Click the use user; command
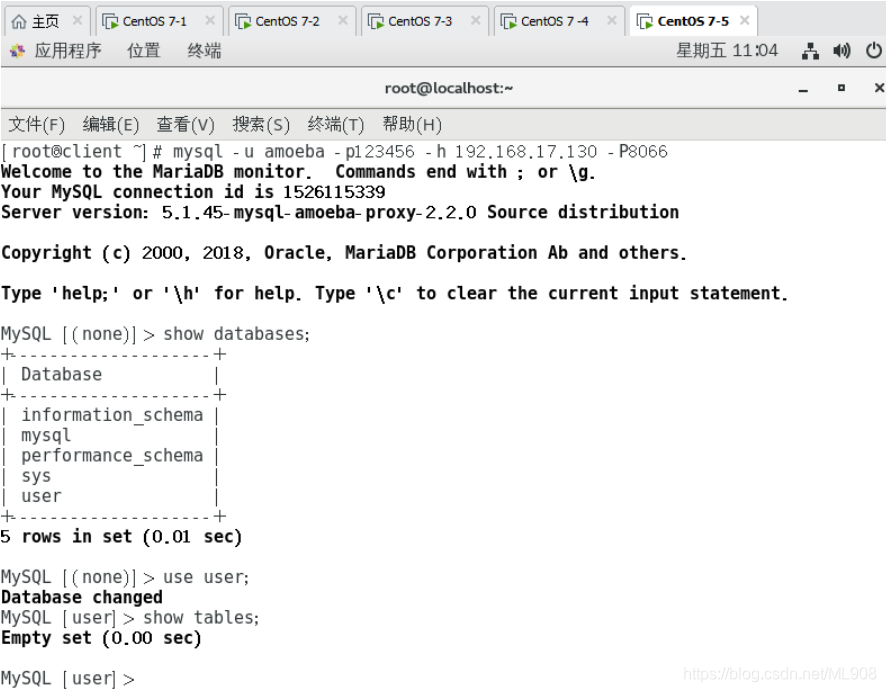Screen dimensions: 886x692 coord(206,577)
